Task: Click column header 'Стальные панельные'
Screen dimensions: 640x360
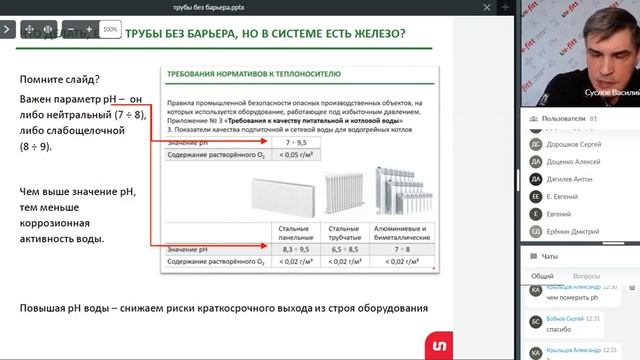Action: coord(296,233)
